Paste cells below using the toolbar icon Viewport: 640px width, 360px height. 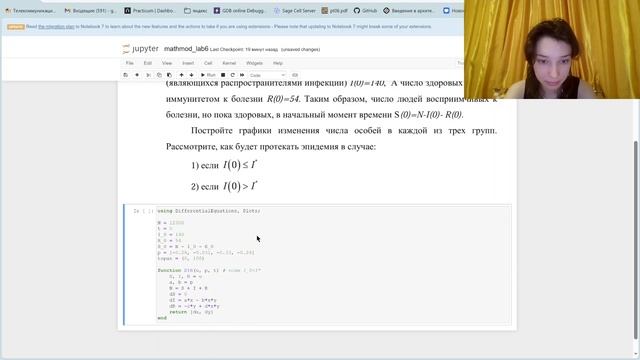click(x=169, y=75)
